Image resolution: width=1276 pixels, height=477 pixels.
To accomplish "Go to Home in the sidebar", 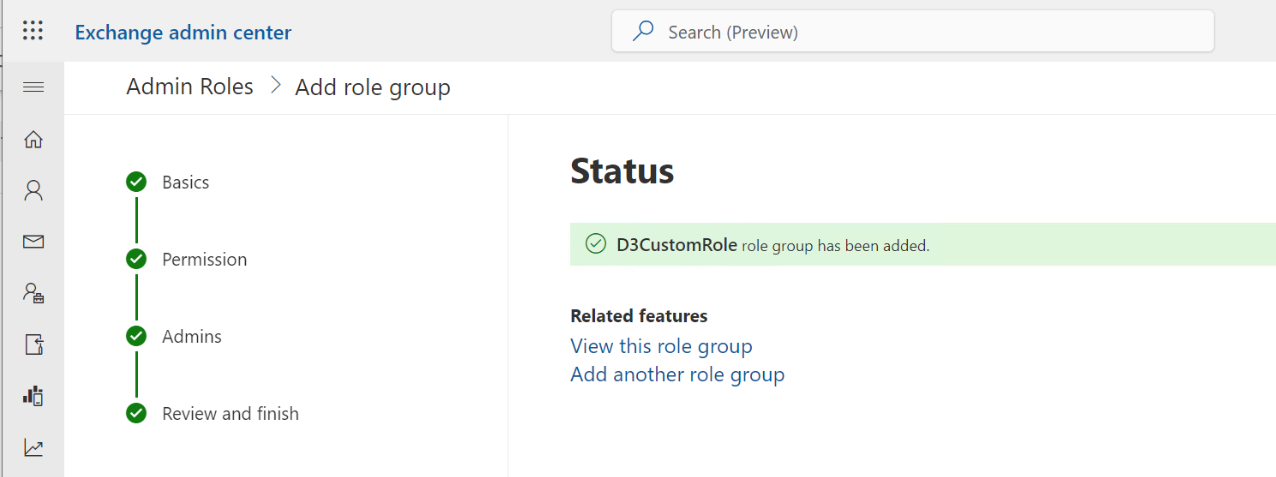I will 33,139.
